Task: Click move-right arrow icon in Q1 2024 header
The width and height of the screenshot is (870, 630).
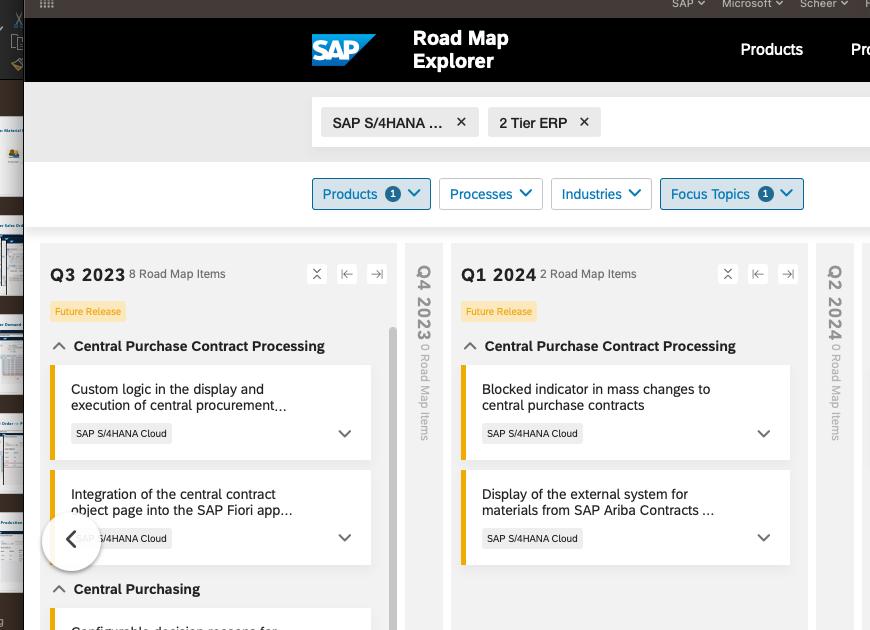Action: click(788, 274)
